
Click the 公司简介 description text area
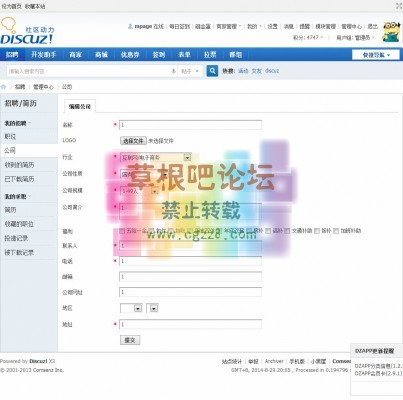[x=190, y=211]
